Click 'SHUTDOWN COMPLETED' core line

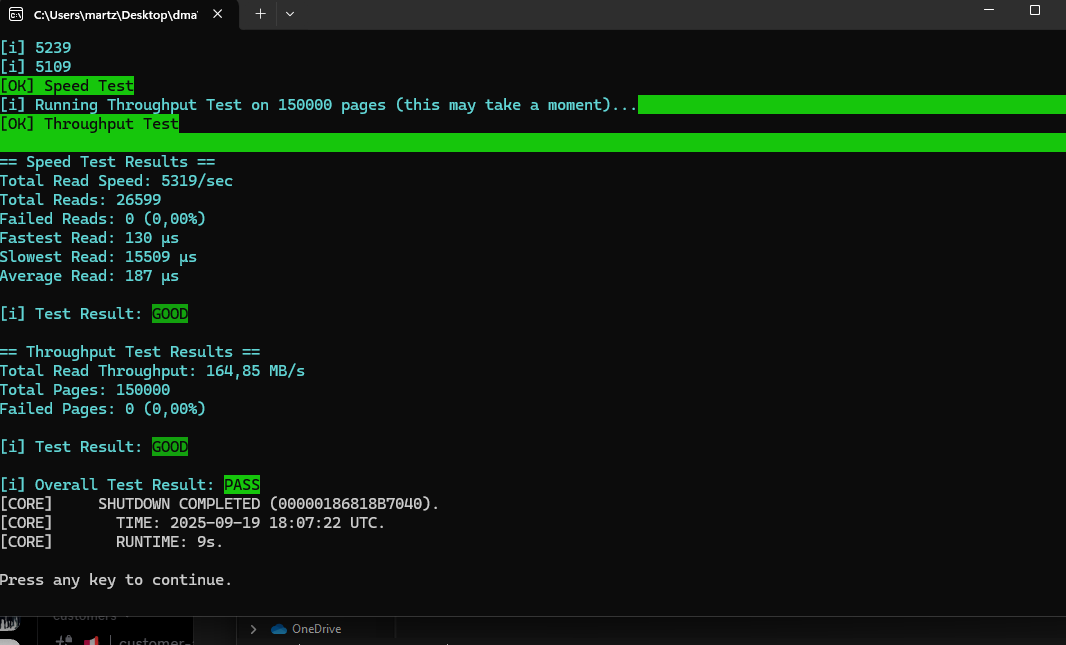tap(220, 504)
